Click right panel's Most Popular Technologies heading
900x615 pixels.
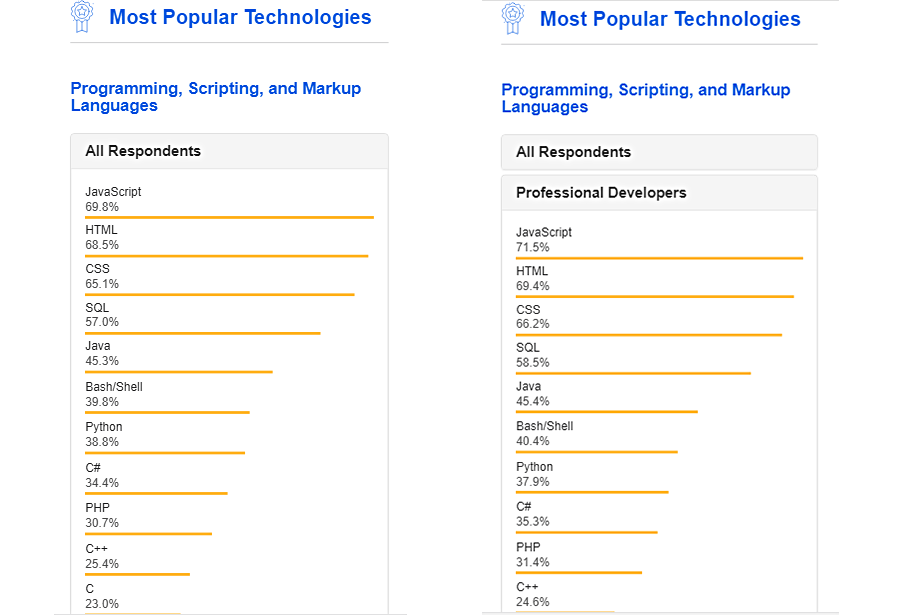(x=670, y=19)
